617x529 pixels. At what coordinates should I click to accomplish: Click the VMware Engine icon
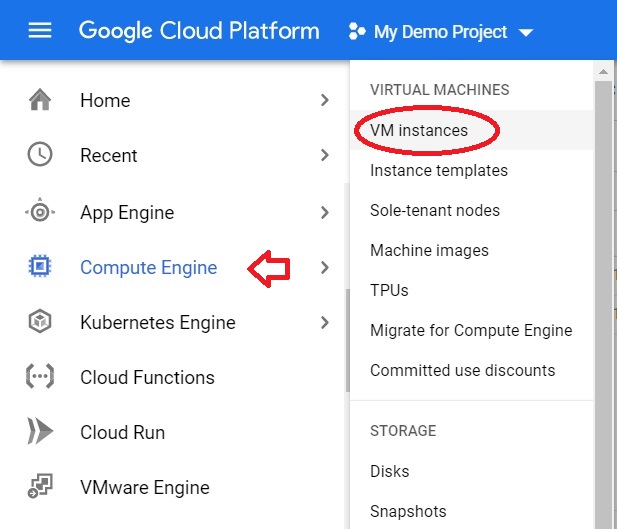pos(40,486)
